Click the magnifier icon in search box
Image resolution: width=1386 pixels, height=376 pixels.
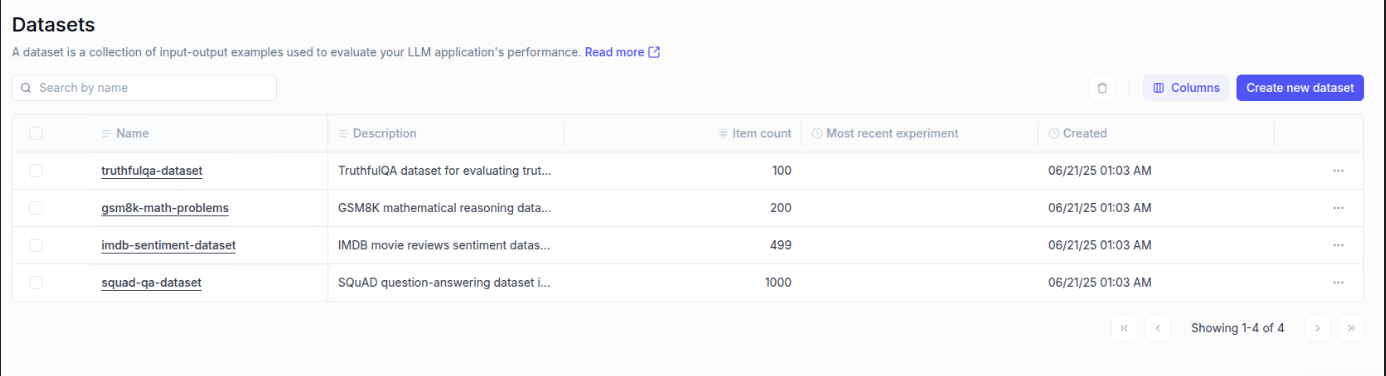click(26, 88)
